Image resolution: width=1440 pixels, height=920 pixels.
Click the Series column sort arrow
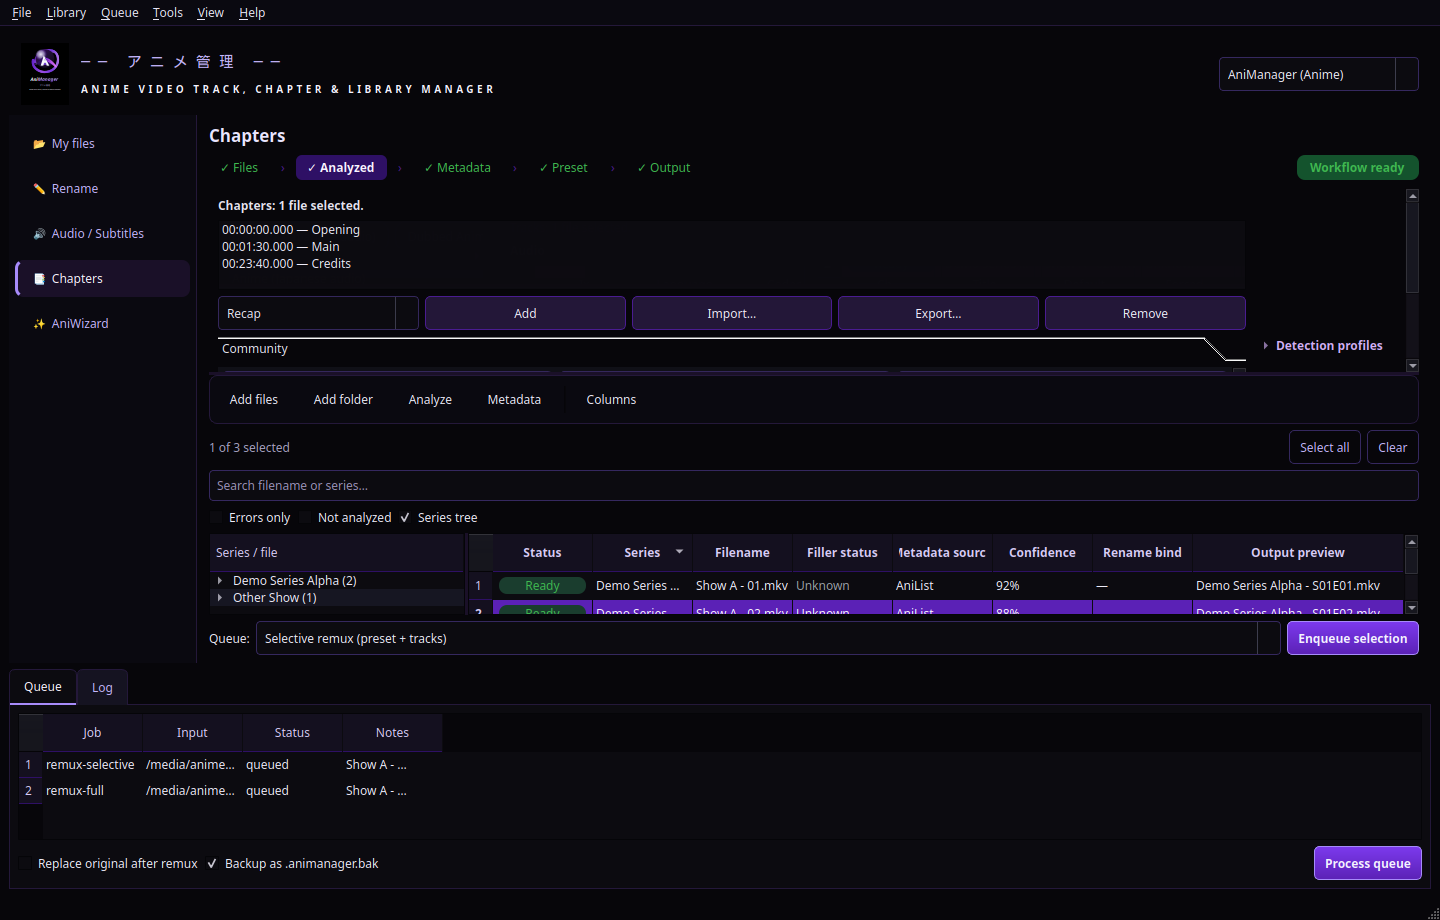[680, 552]
